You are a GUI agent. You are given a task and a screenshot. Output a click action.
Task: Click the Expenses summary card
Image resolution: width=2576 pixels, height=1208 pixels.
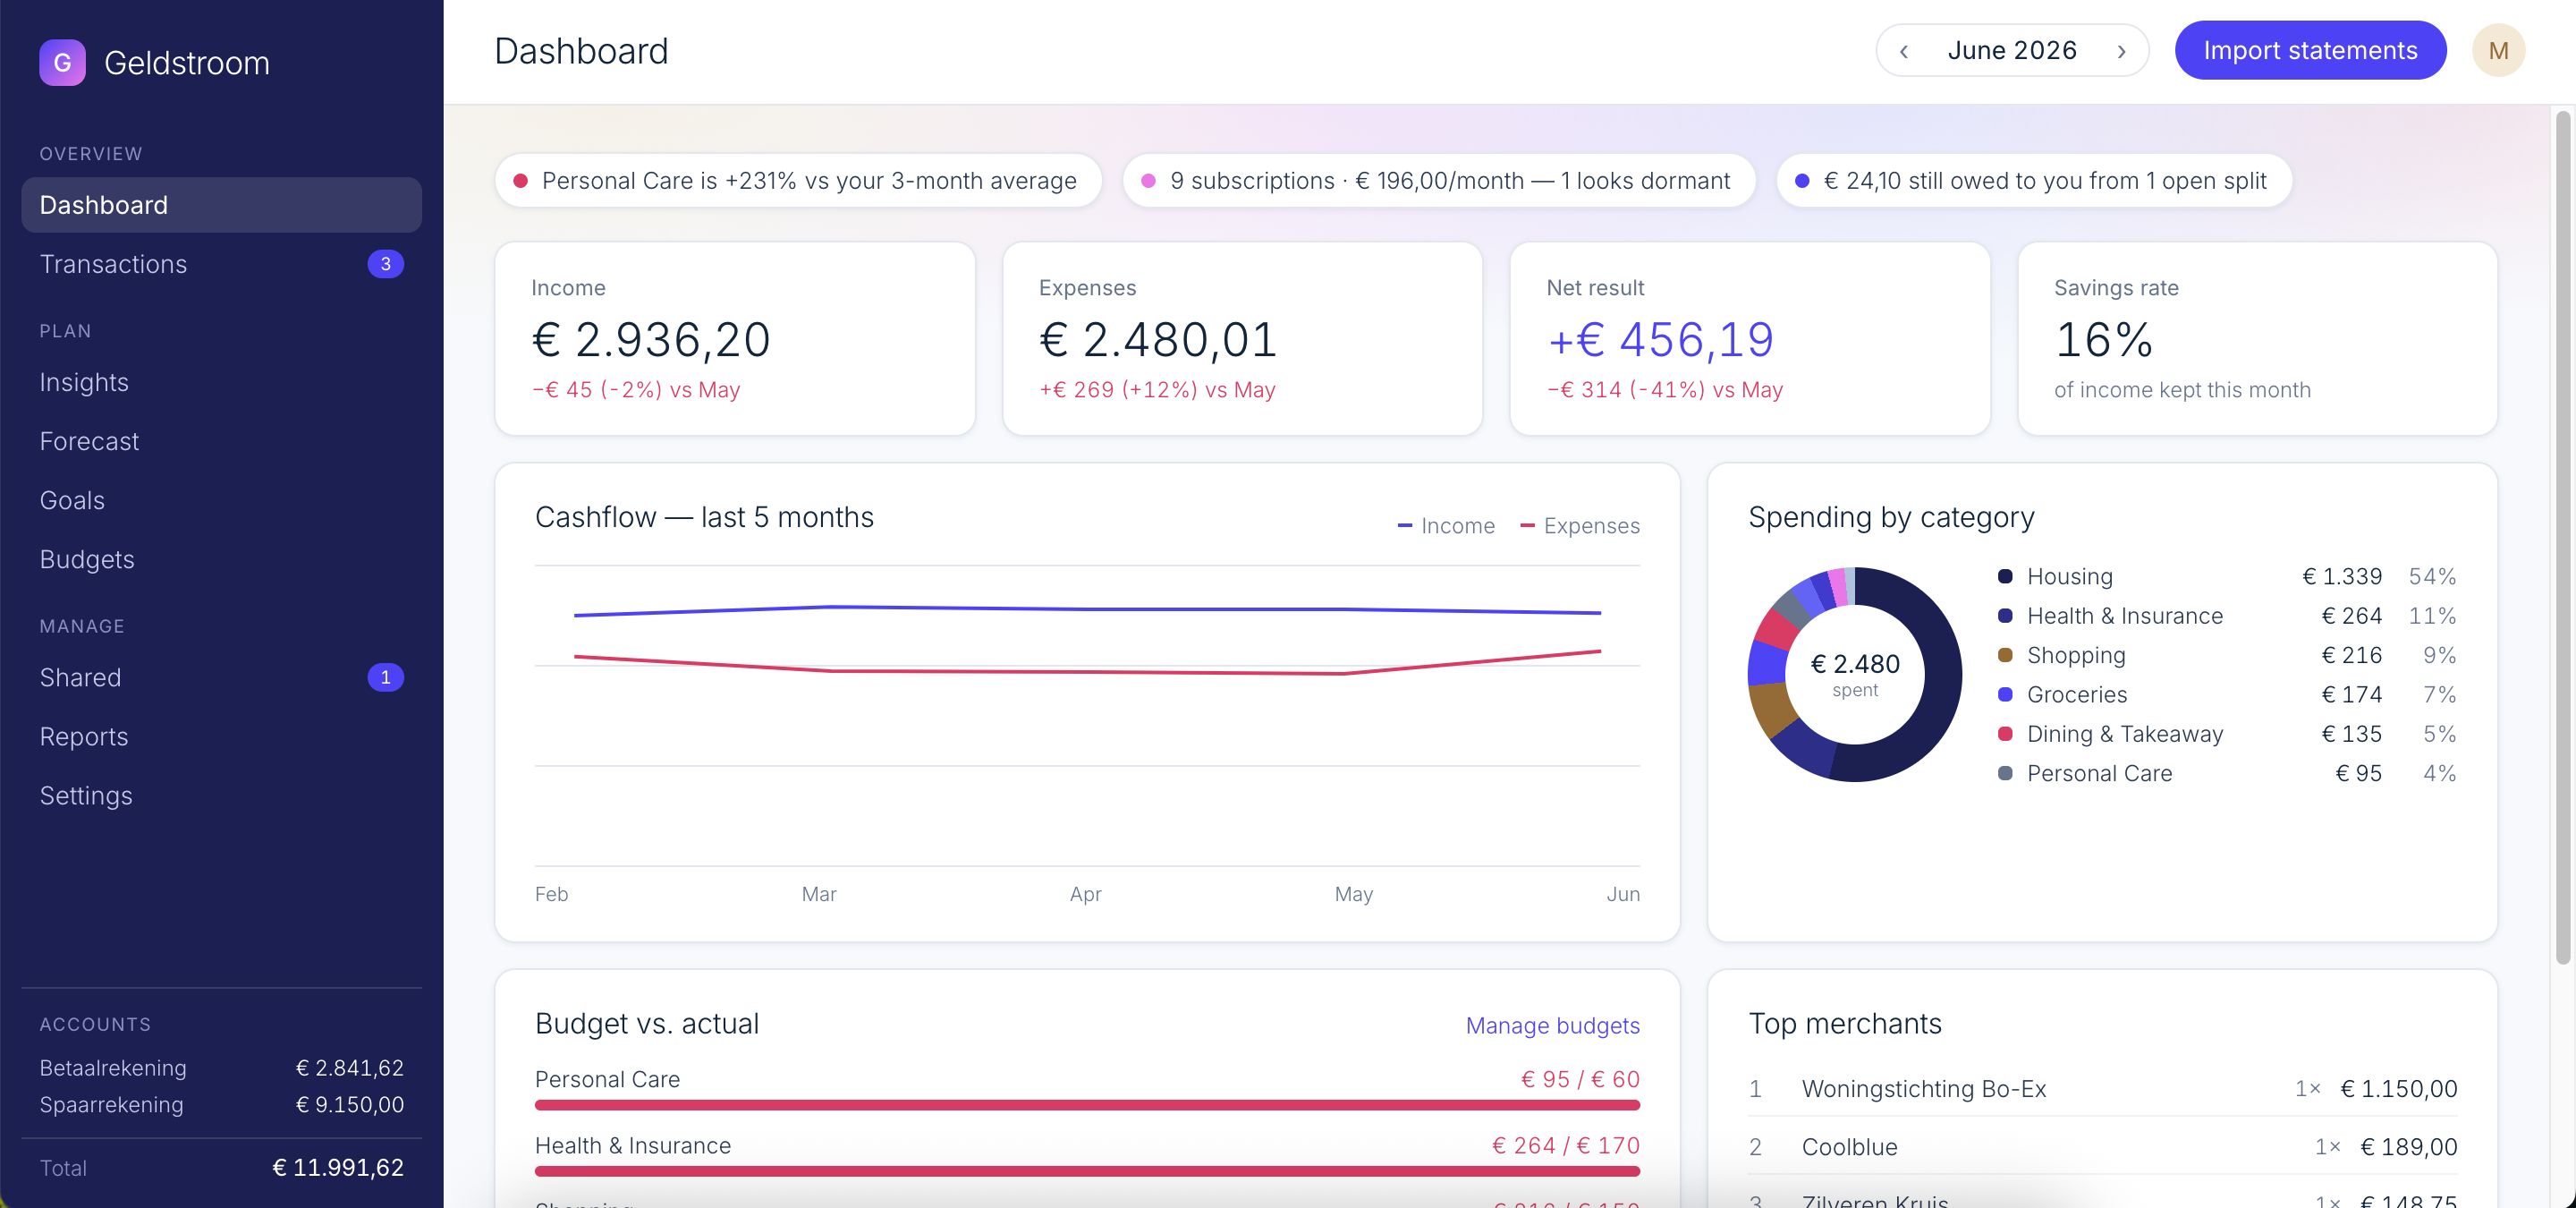click(1242, 338)
